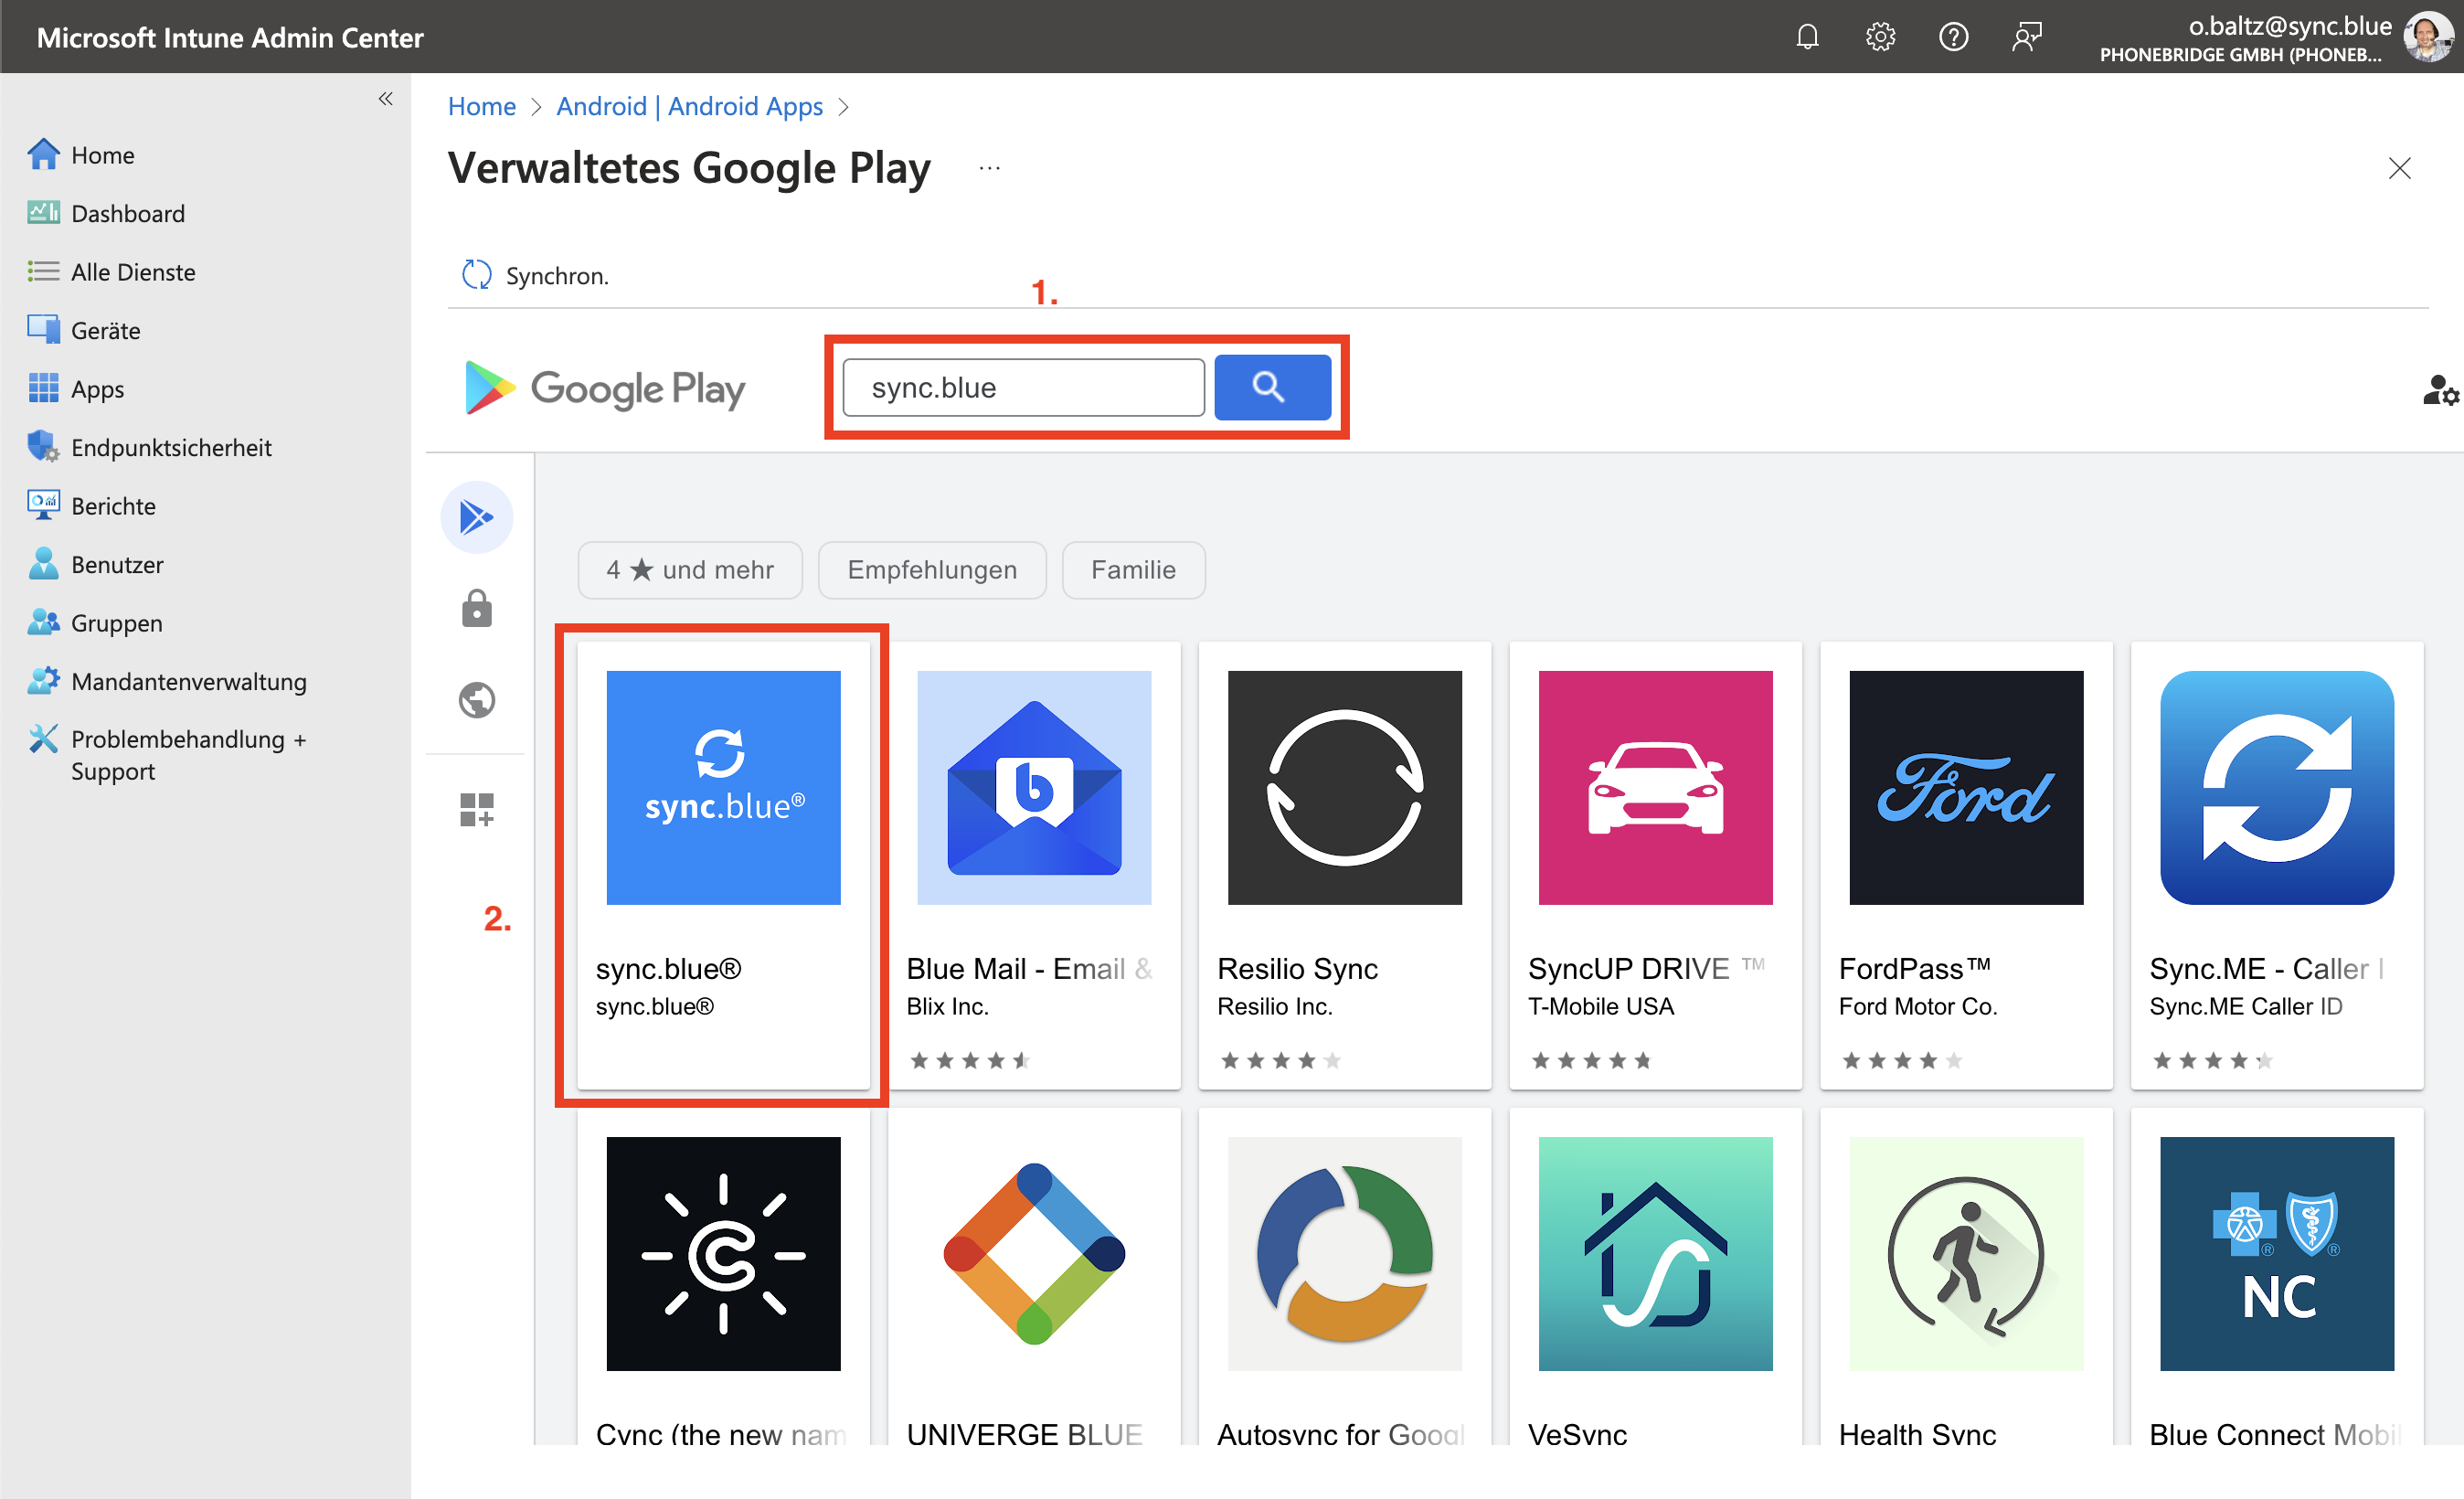Open the Resilio Sync app icon
The width and height of the screenshot is (2464, 1499).
click(1344, 788)
